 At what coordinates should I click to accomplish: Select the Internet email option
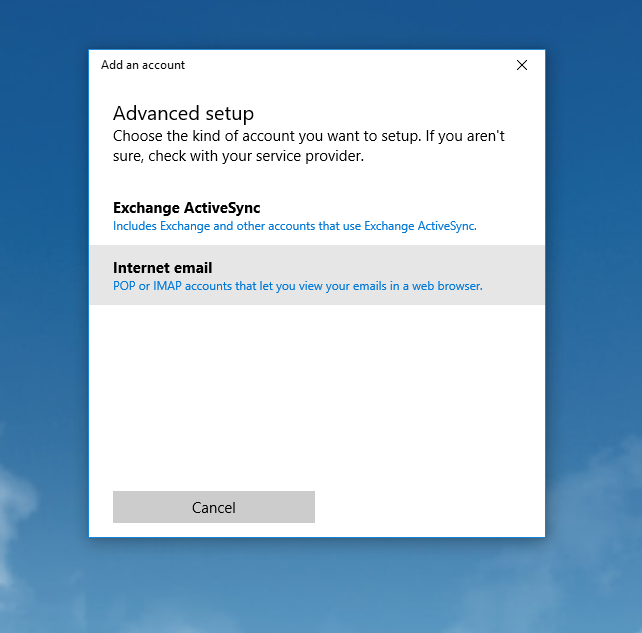(317, 275)
